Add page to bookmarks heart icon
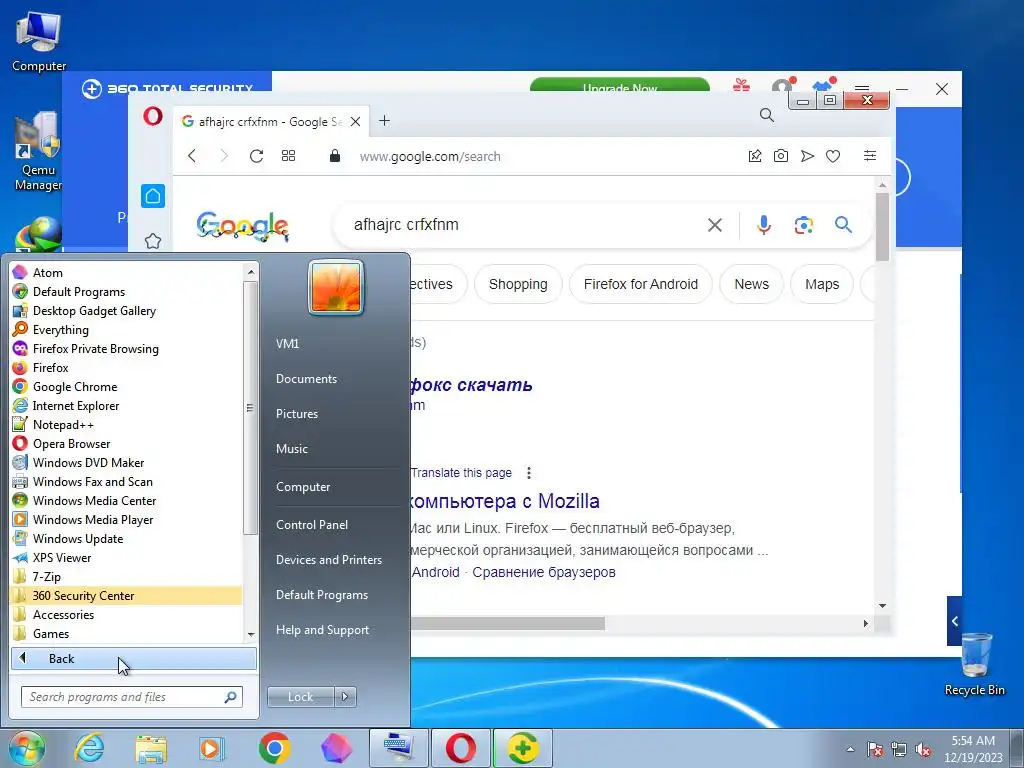Viewport: 1024px width, 768px height. click(833, 156)
